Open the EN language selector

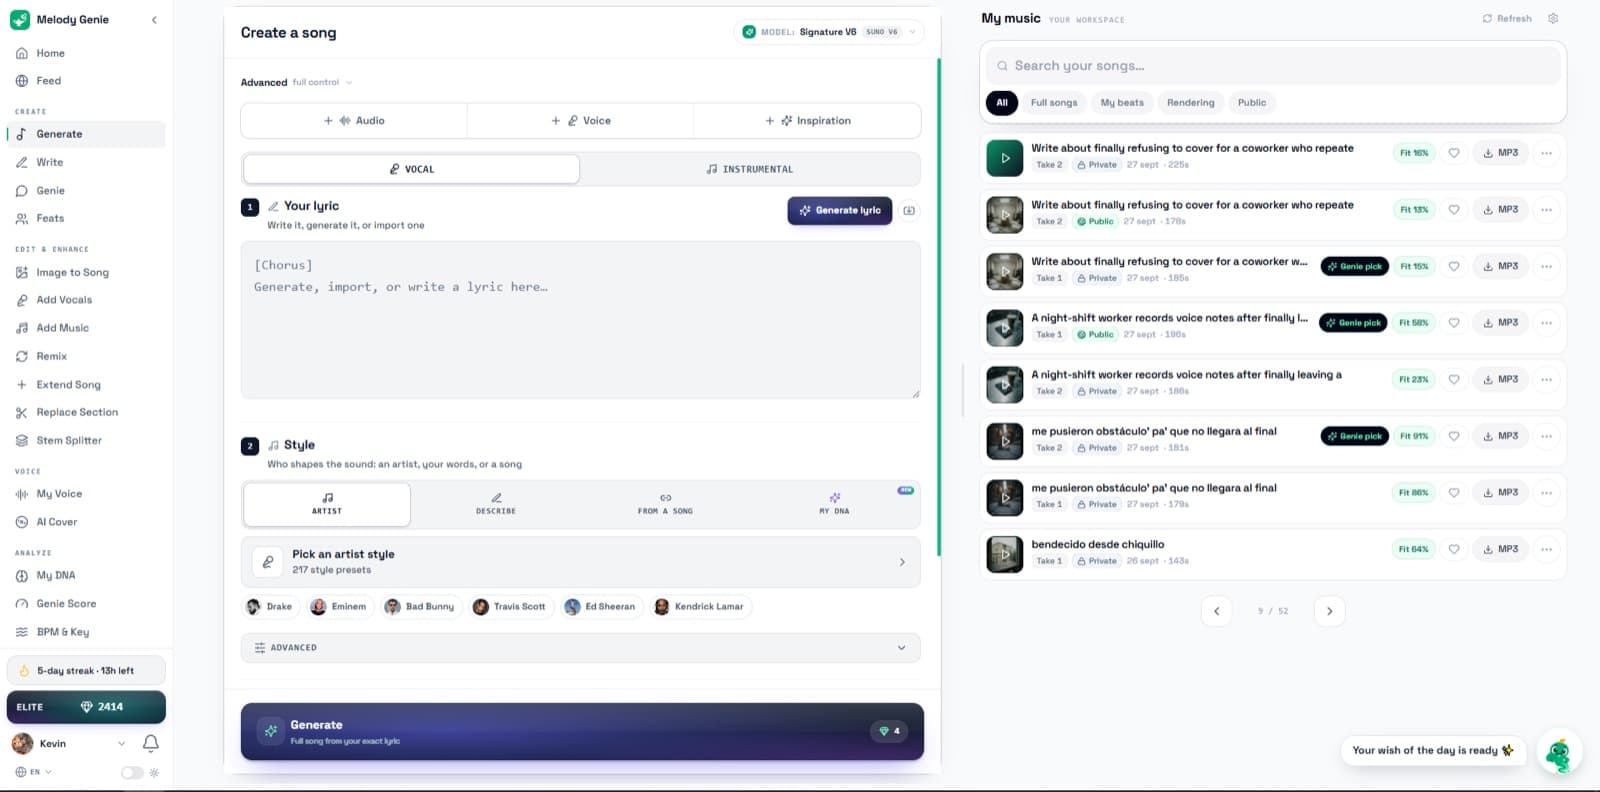click(x=33, y=772)
